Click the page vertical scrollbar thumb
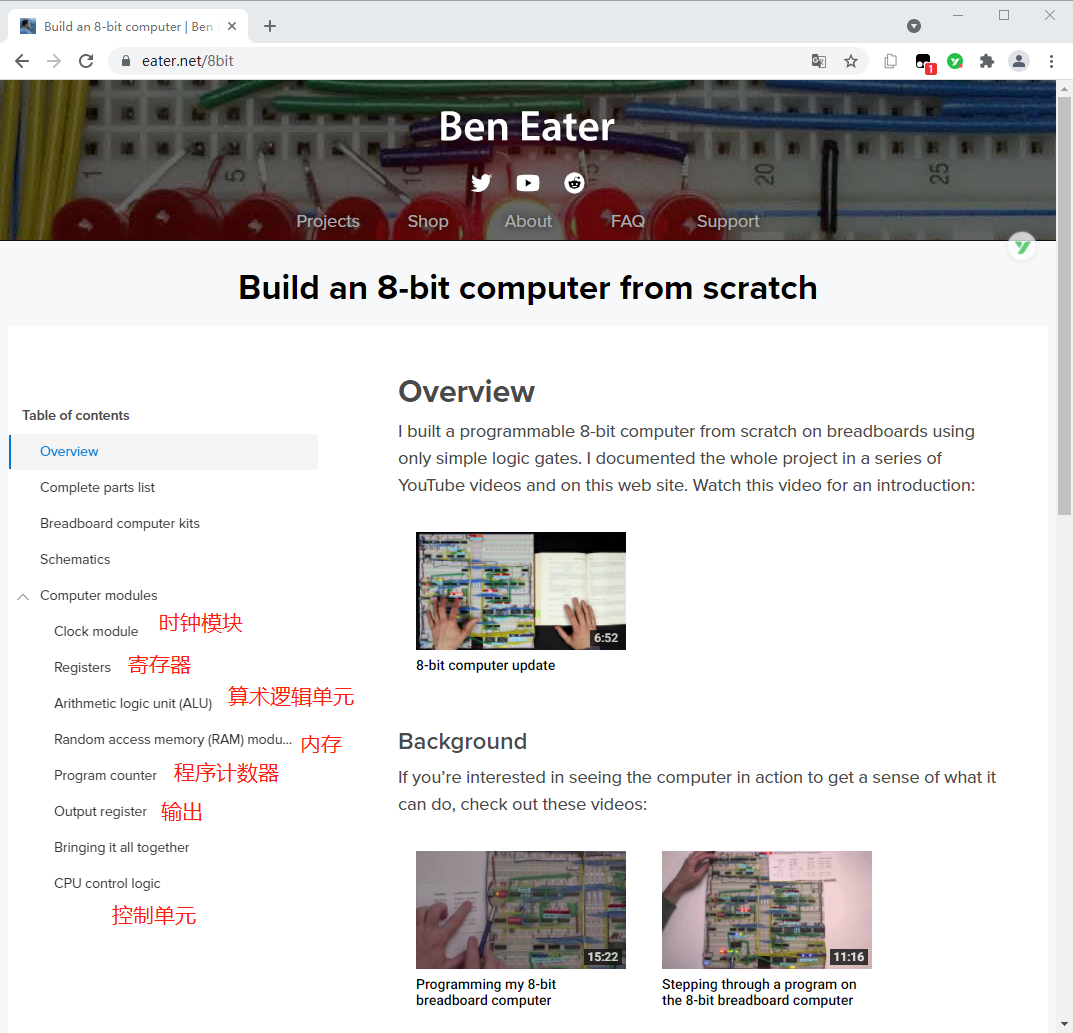Viewport: 1073px width, 1033px height. (x=1064, y=305)
